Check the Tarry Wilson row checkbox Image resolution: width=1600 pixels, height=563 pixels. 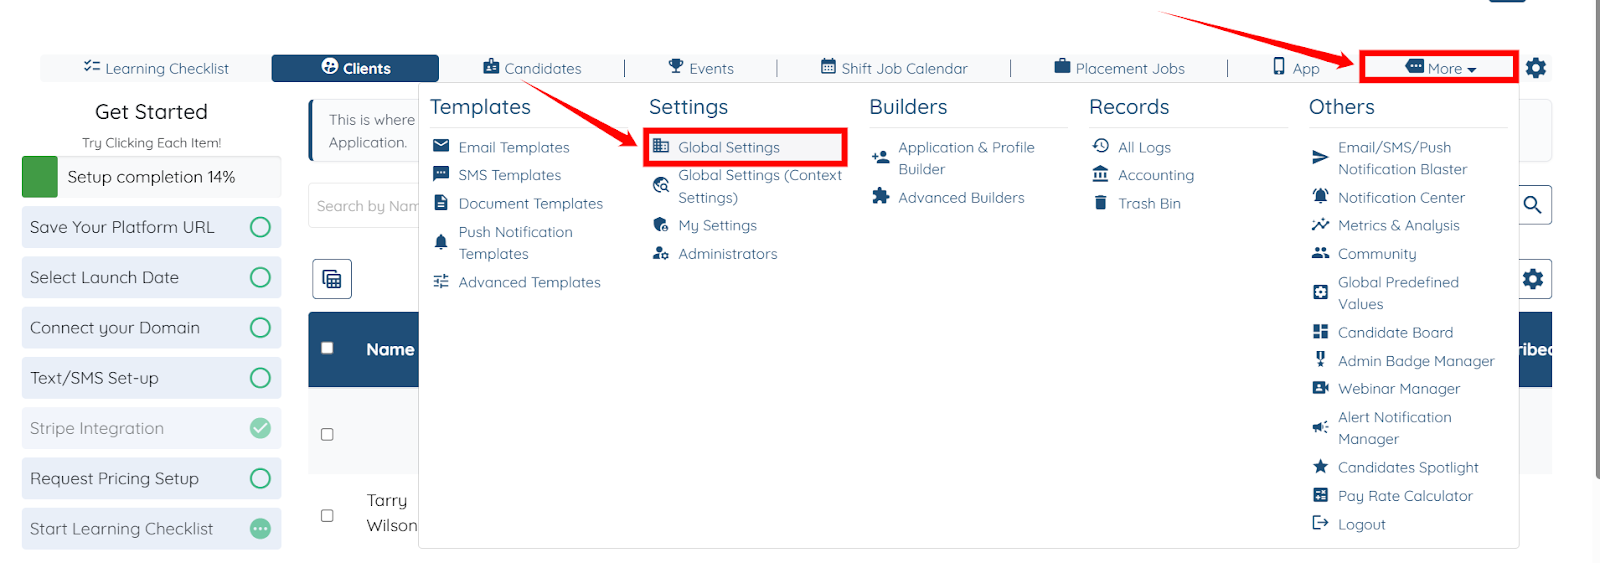327,516
